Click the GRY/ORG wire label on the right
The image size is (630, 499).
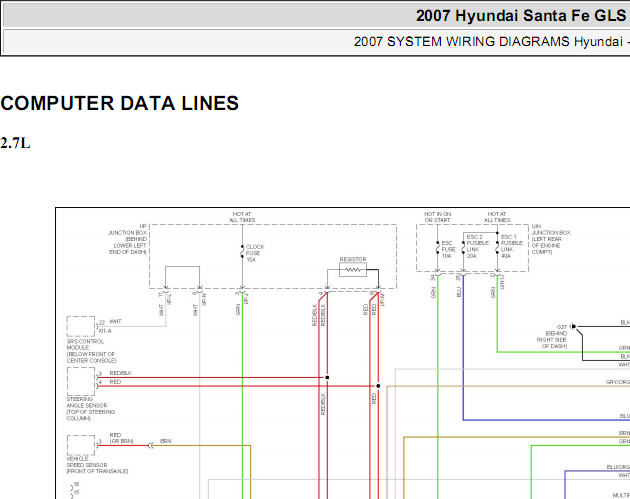(618, 382)
